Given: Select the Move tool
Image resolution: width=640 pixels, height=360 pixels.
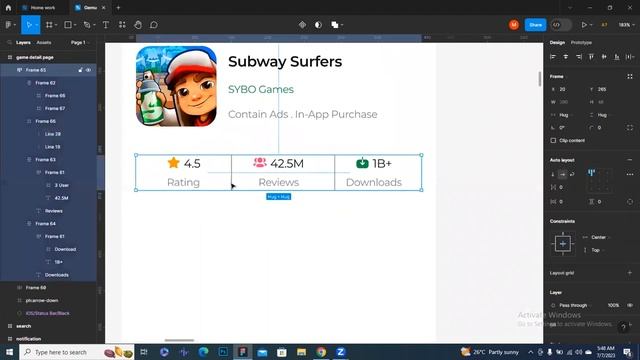Looking at the screenshot, I should [29, 25].
